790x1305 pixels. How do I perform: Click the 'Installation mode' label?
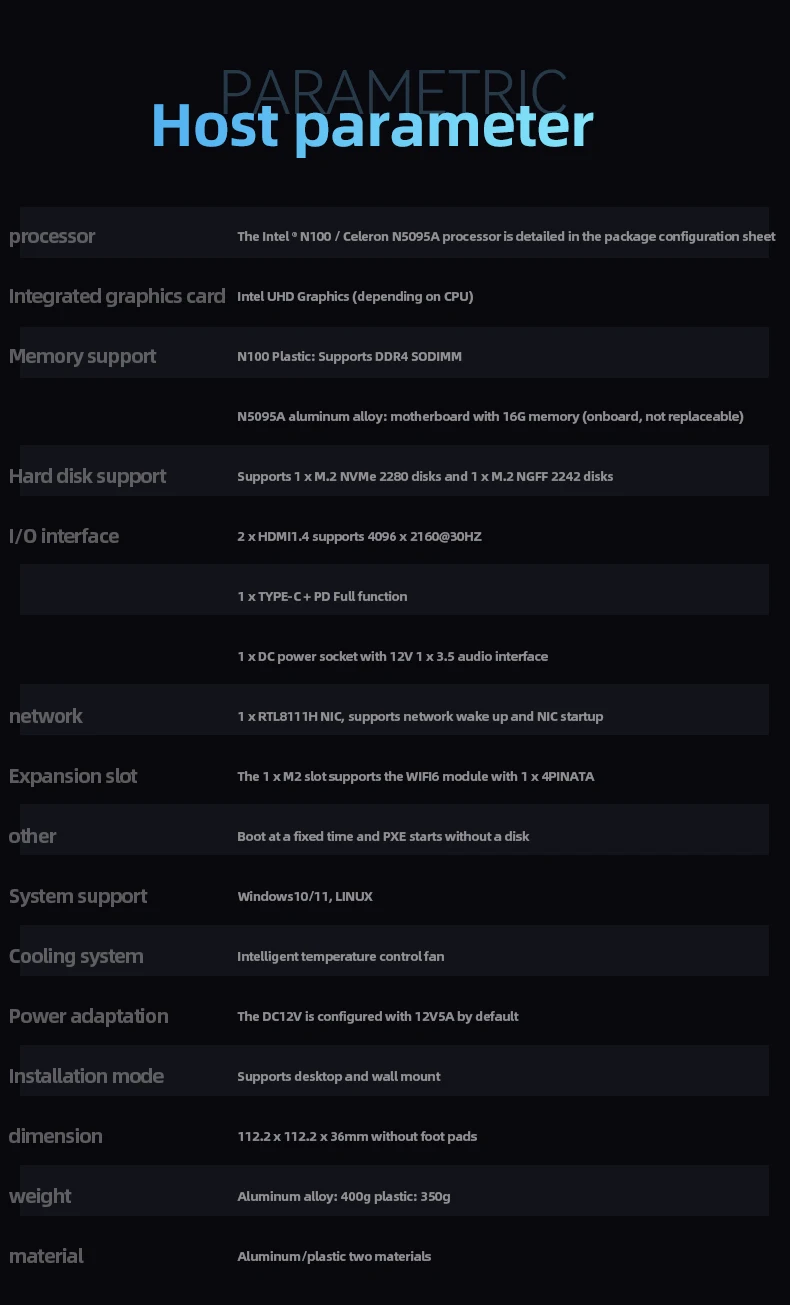point(86,1077)
